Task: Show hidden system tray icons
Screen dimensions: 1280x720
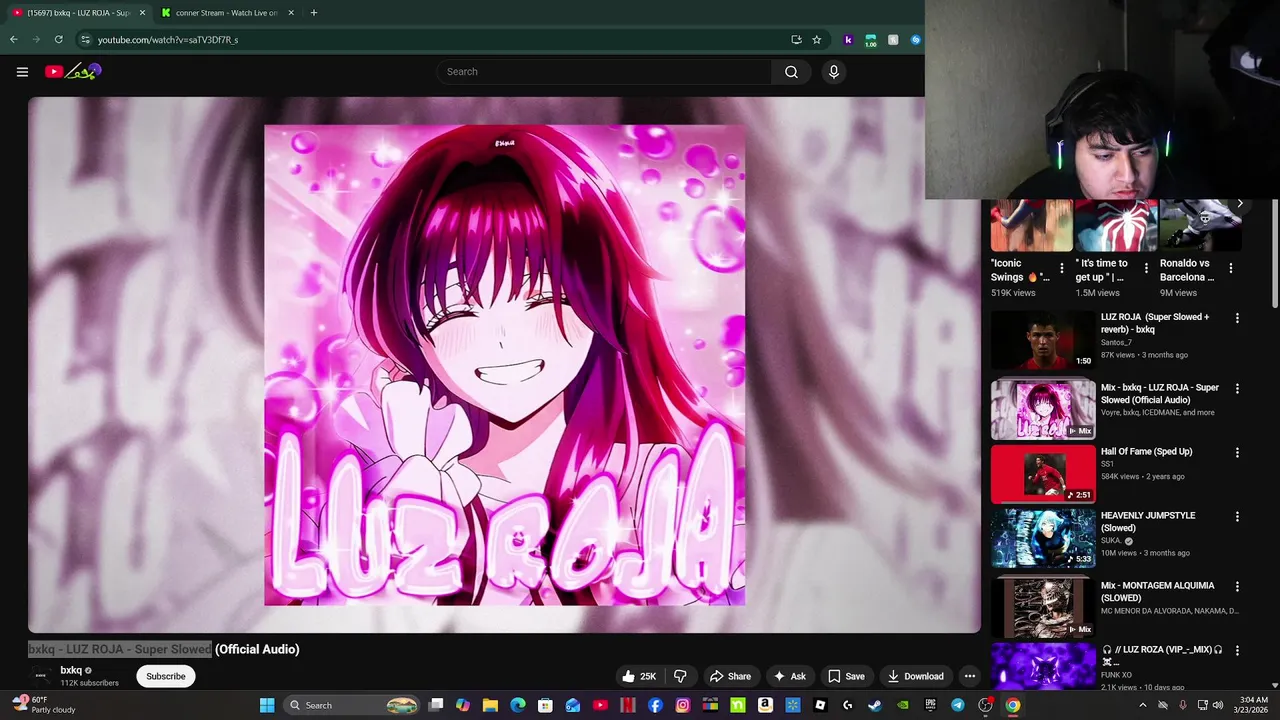Action: point(1143,705)
